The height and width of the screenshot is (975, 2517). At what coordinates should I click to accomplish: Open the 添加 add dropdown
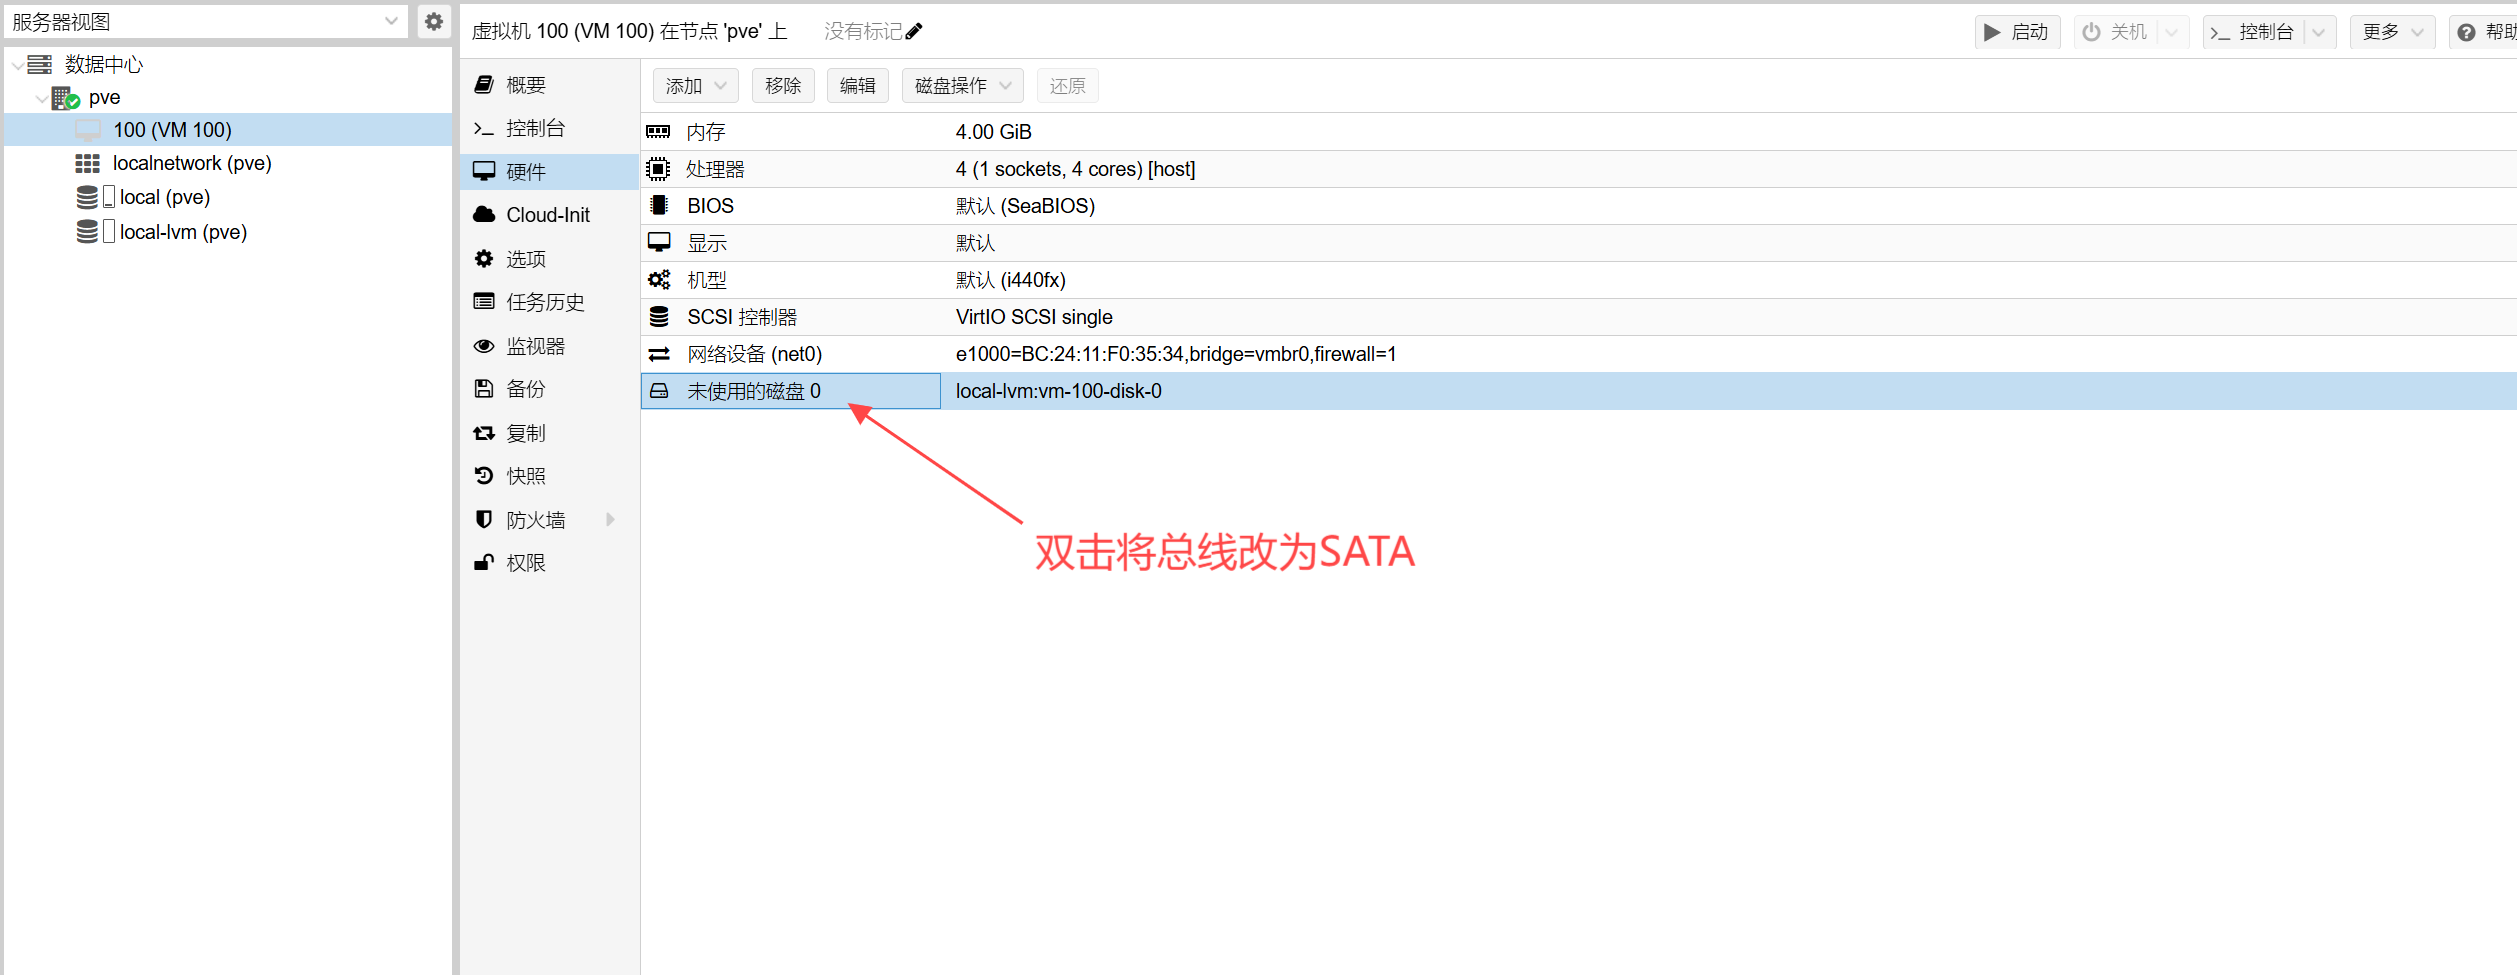[696, 86]
